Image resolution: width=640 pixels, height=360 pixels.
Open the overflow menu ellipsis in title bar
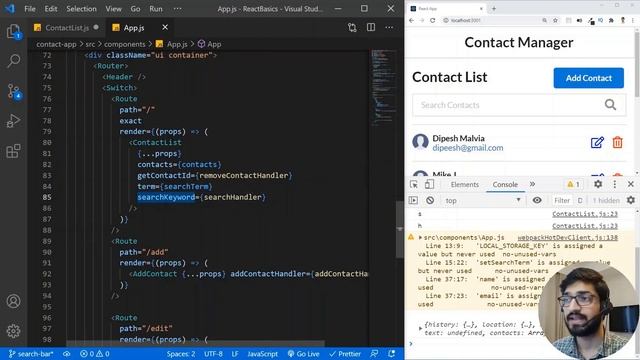point(178,9)
